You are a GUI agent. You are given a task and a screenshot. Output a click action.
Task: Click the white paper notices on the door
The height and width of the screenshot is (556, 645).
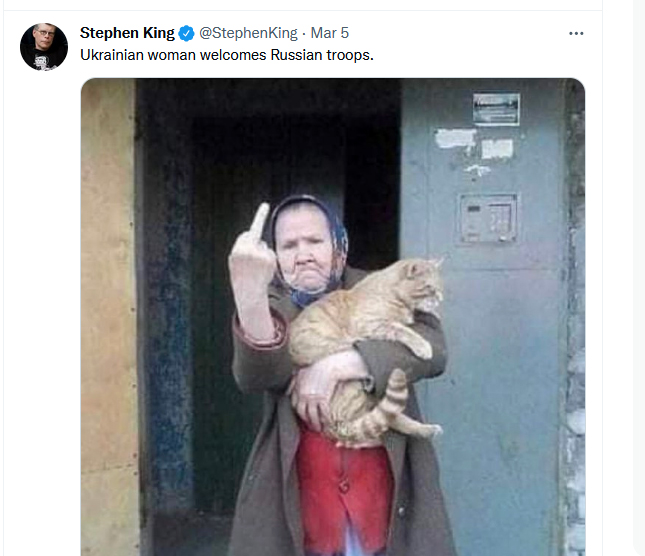tap(470, 140)
